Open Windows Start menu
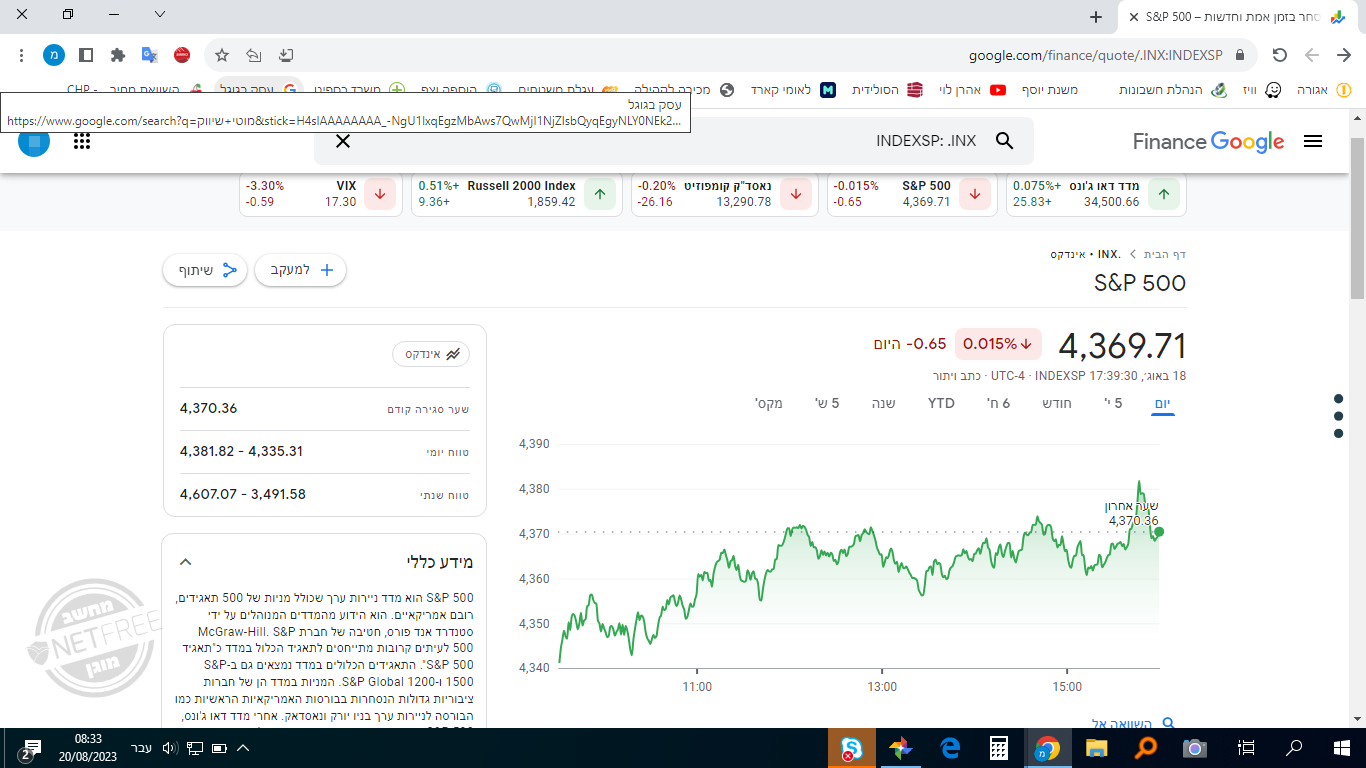1366x768 pixels. (x=1342, y=748)
